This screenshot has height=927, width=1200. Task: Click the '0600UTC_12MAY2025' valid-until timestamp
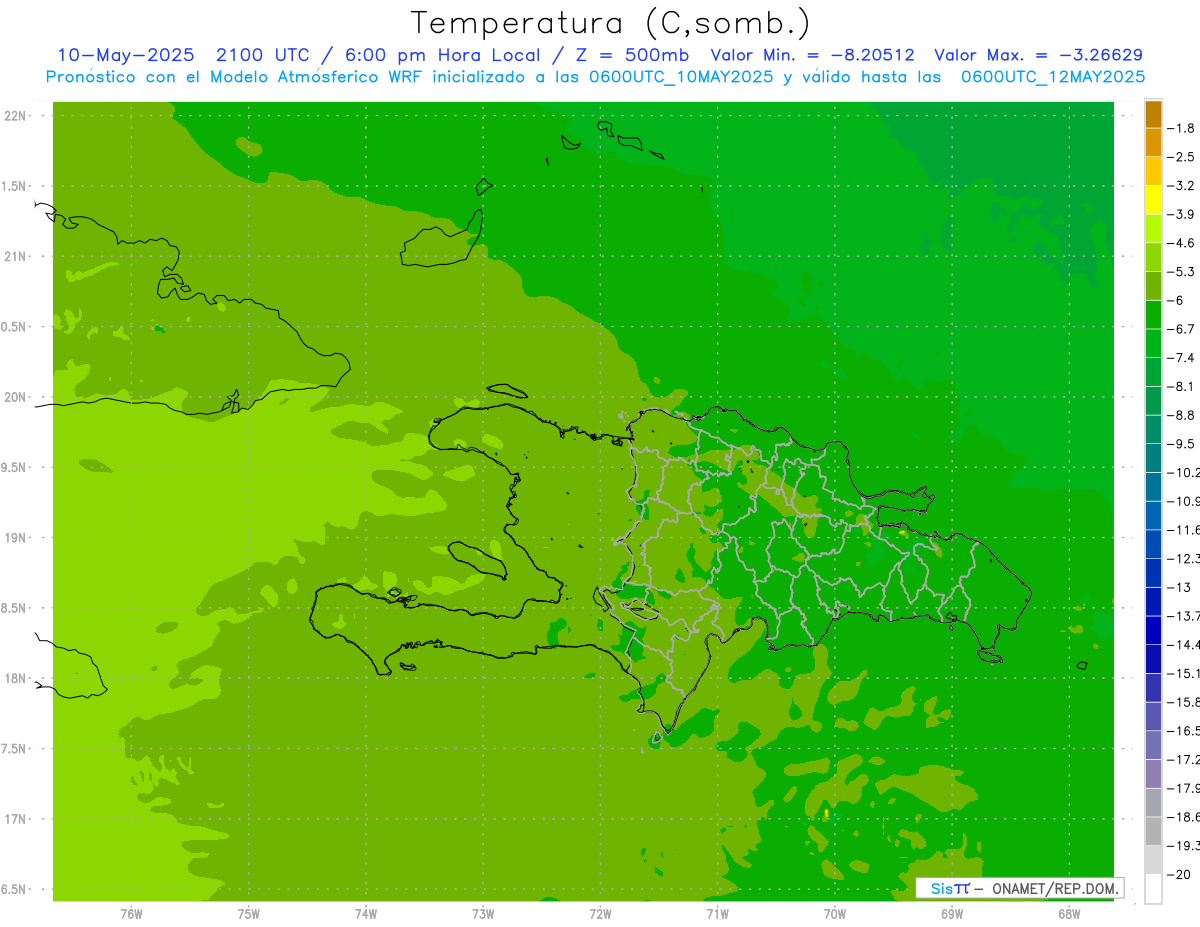(x=1053, y=77)
